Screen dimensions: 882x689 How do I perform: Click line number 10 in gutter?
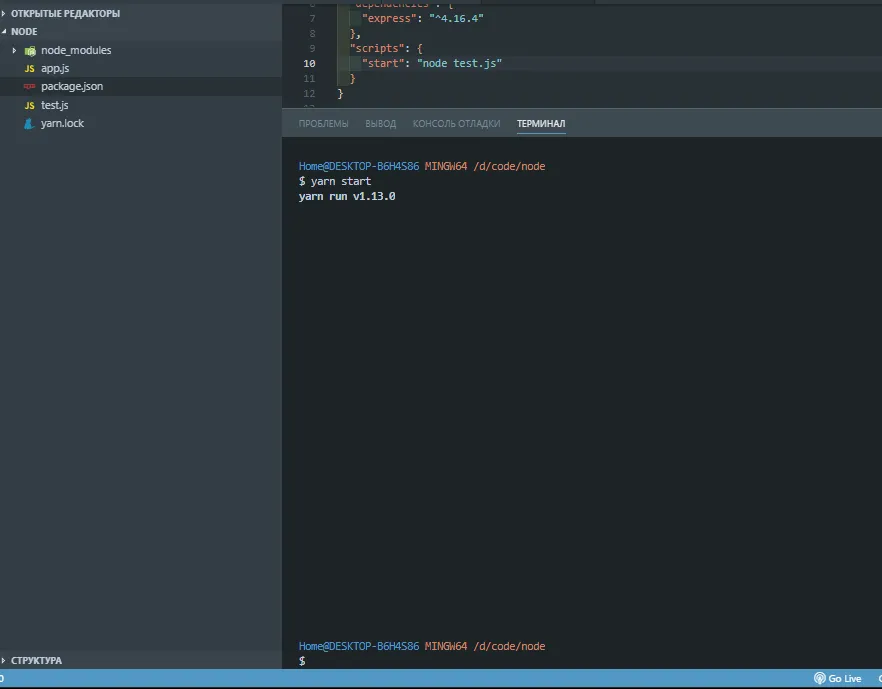point(309,64)
